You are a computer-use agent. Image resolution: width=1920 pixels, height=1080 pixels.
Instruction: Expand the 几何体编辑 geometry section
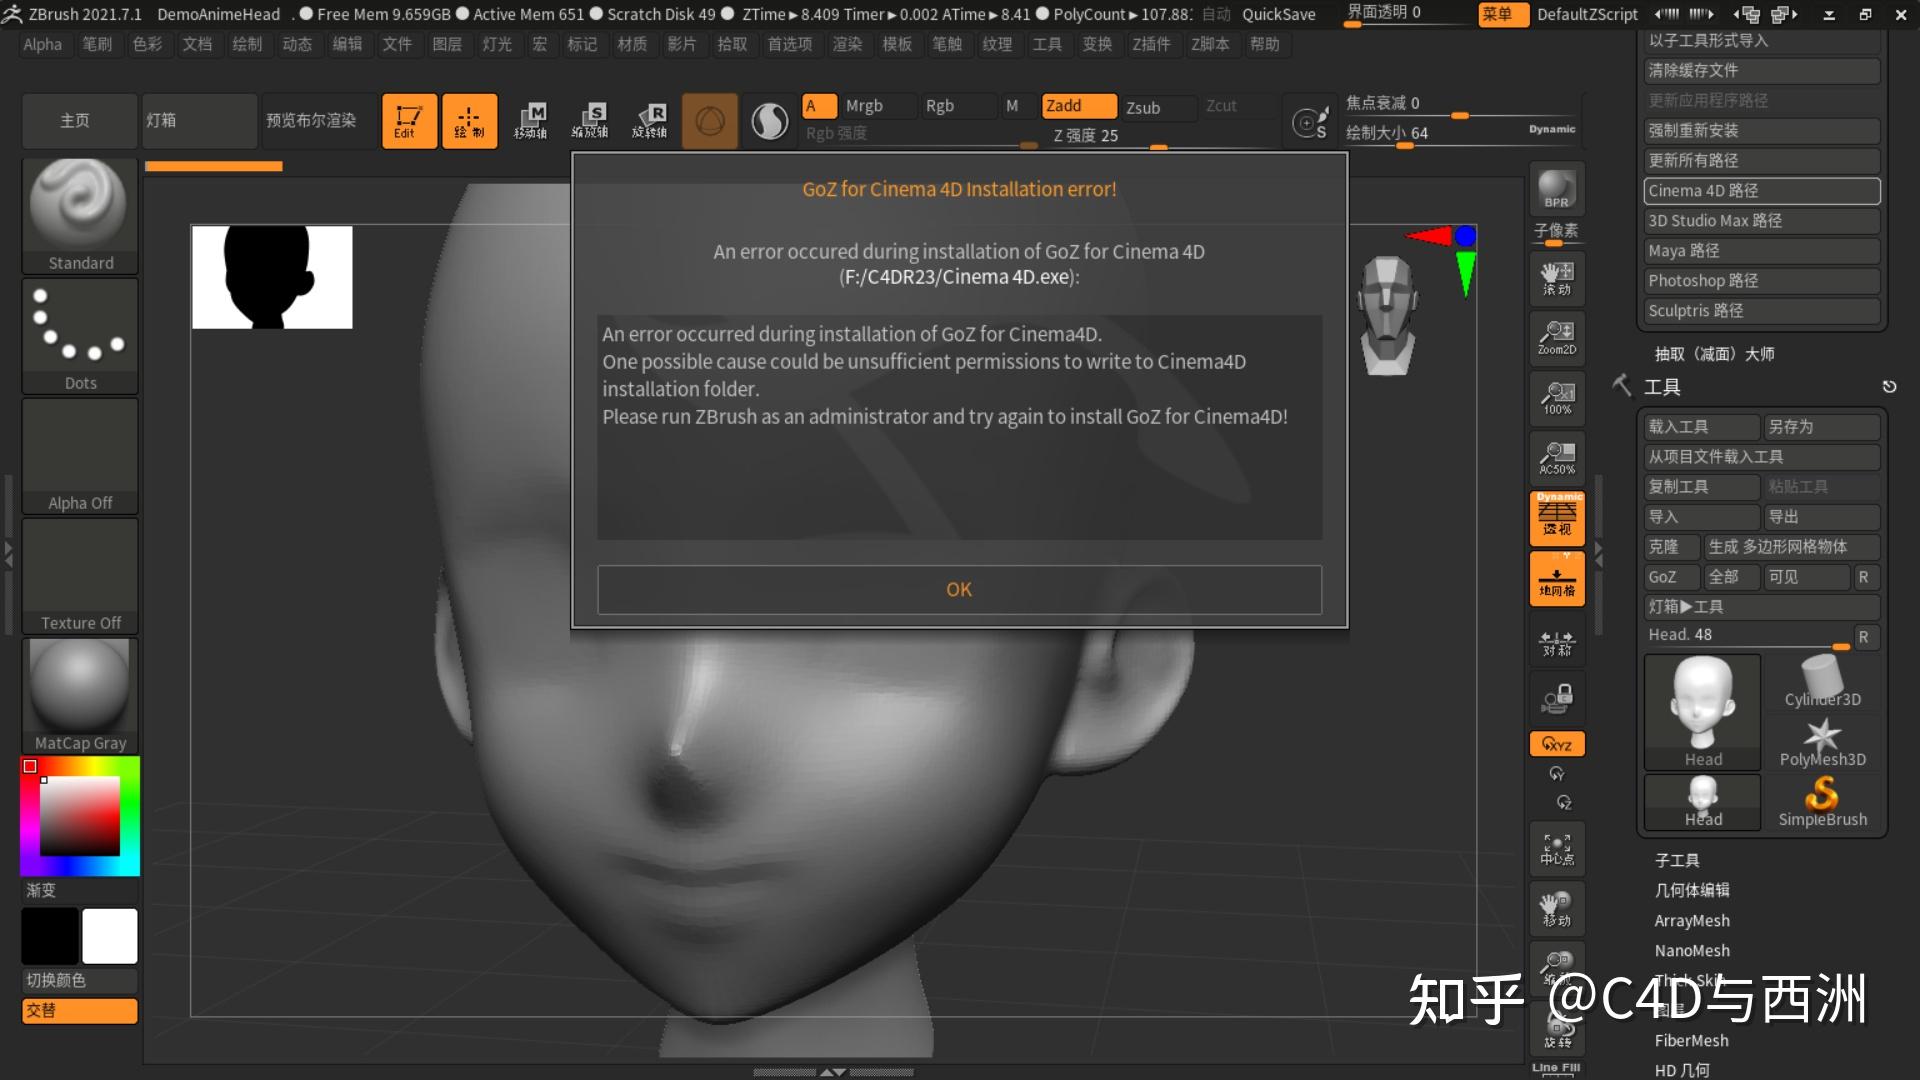tap(1691, 890)
